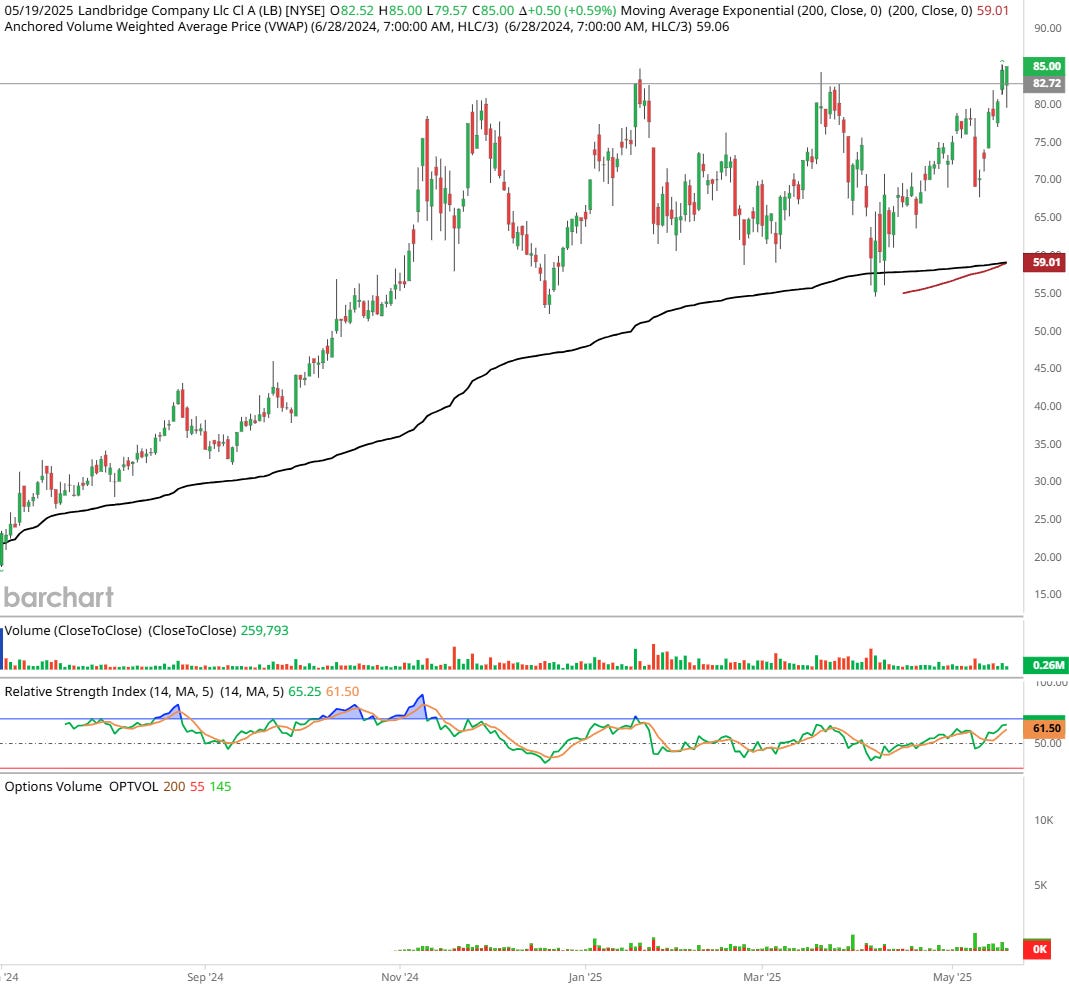Click the 50.00 price axis label
Image resolution: width=1069 pixels, height=988 pixels.
point(1048,331)
